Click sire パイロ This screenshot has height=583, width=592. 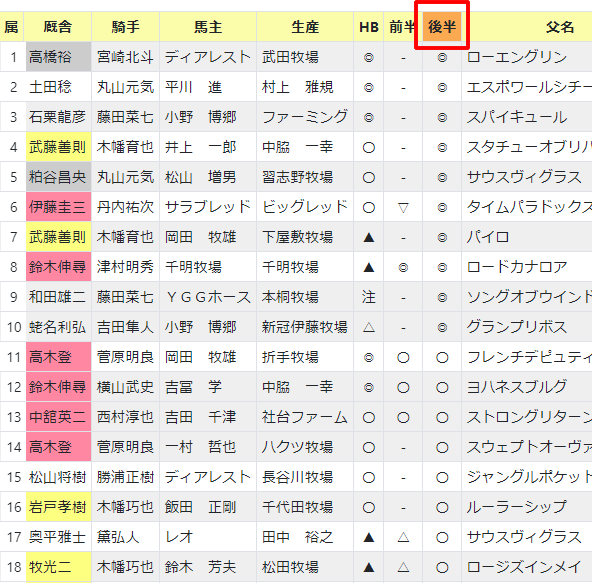(x=488, y=237)
